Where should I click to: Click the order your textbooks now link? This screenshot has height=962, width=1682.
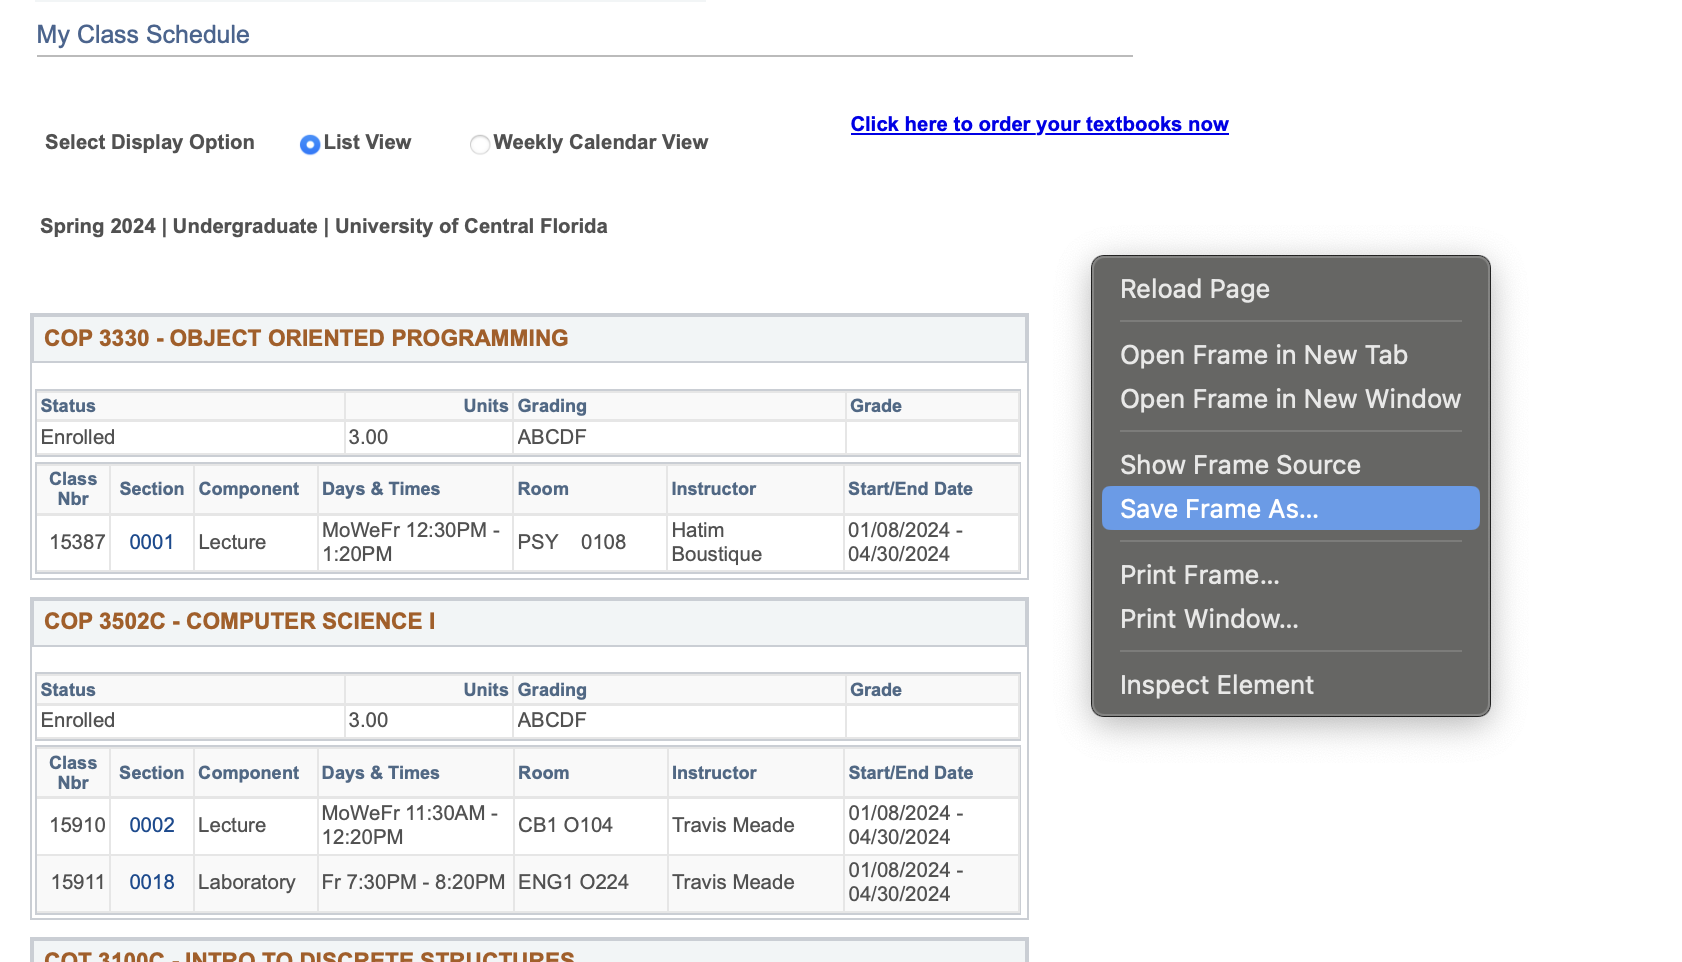(x=1039, y=124)
